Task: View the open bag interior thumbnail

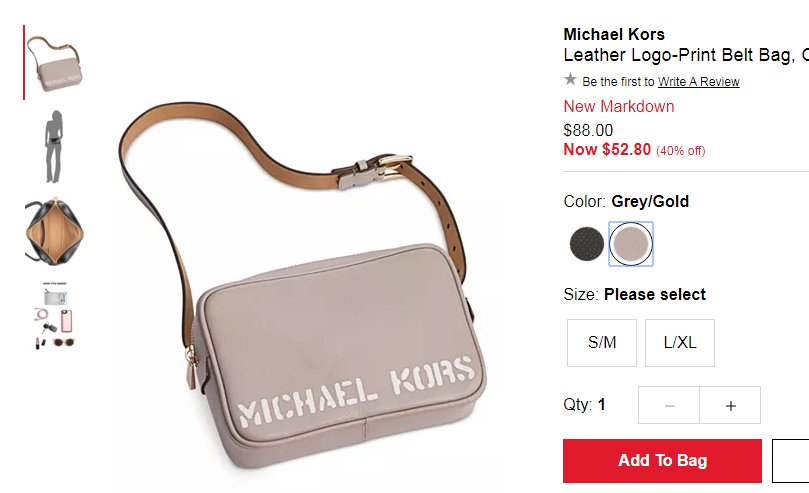Action: click(x=54, y=232)
